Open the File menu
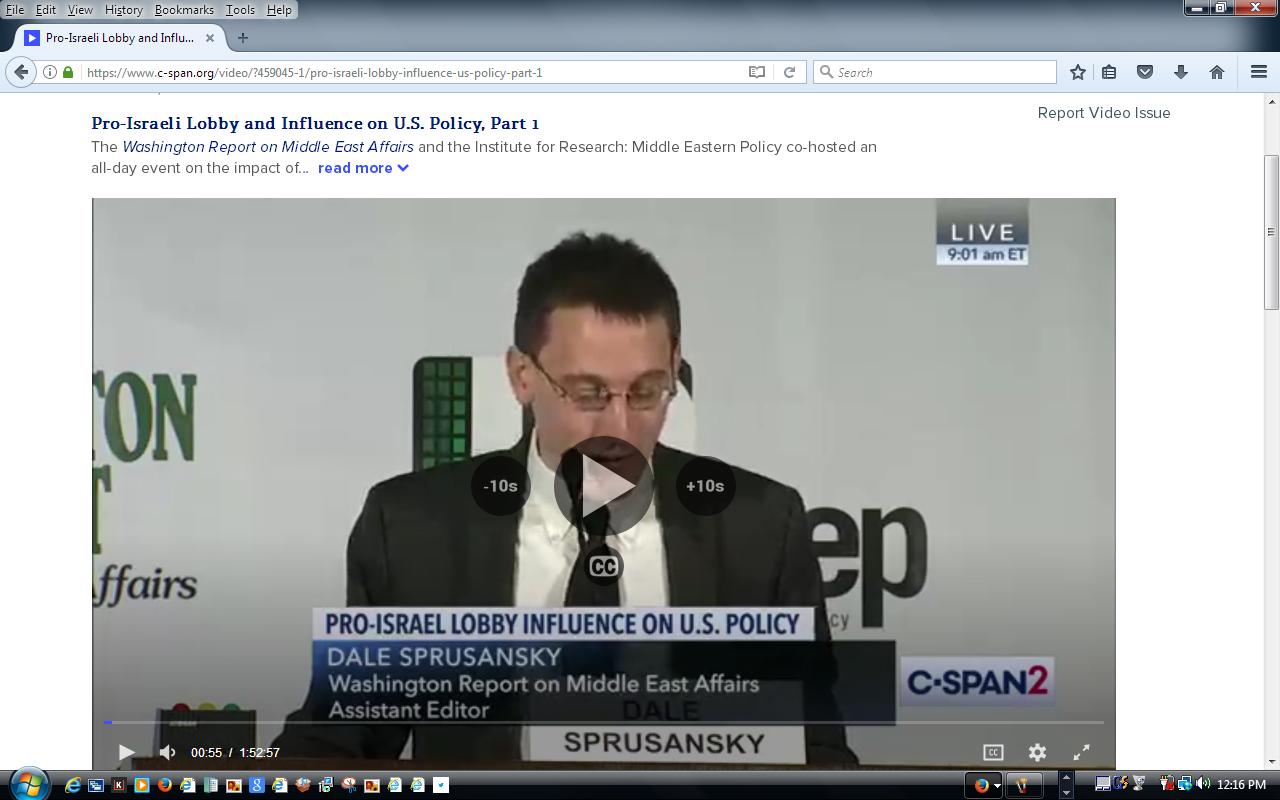Image resolution: width=1280 pixels, height=800 pixels. coord(14,9)
